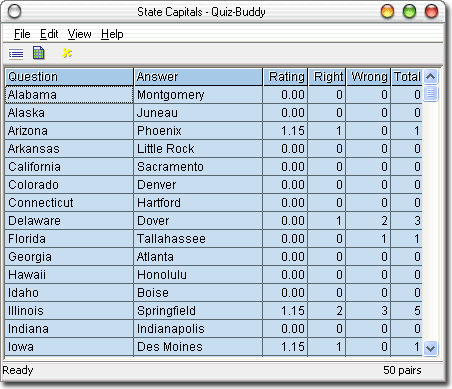Click the green window button
The image size is (452, 389).
coord(409,12)
